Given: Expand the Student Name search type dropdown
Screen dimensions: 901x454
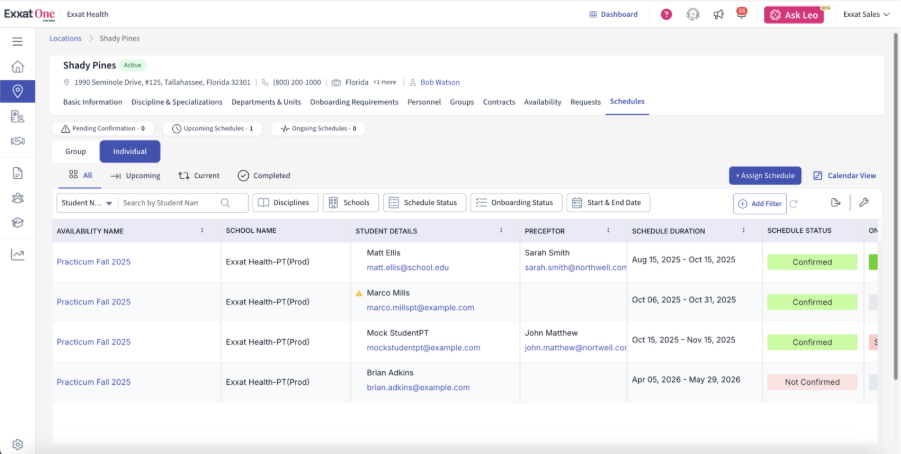Looking at the screenshot, I should tap(86, 203).
